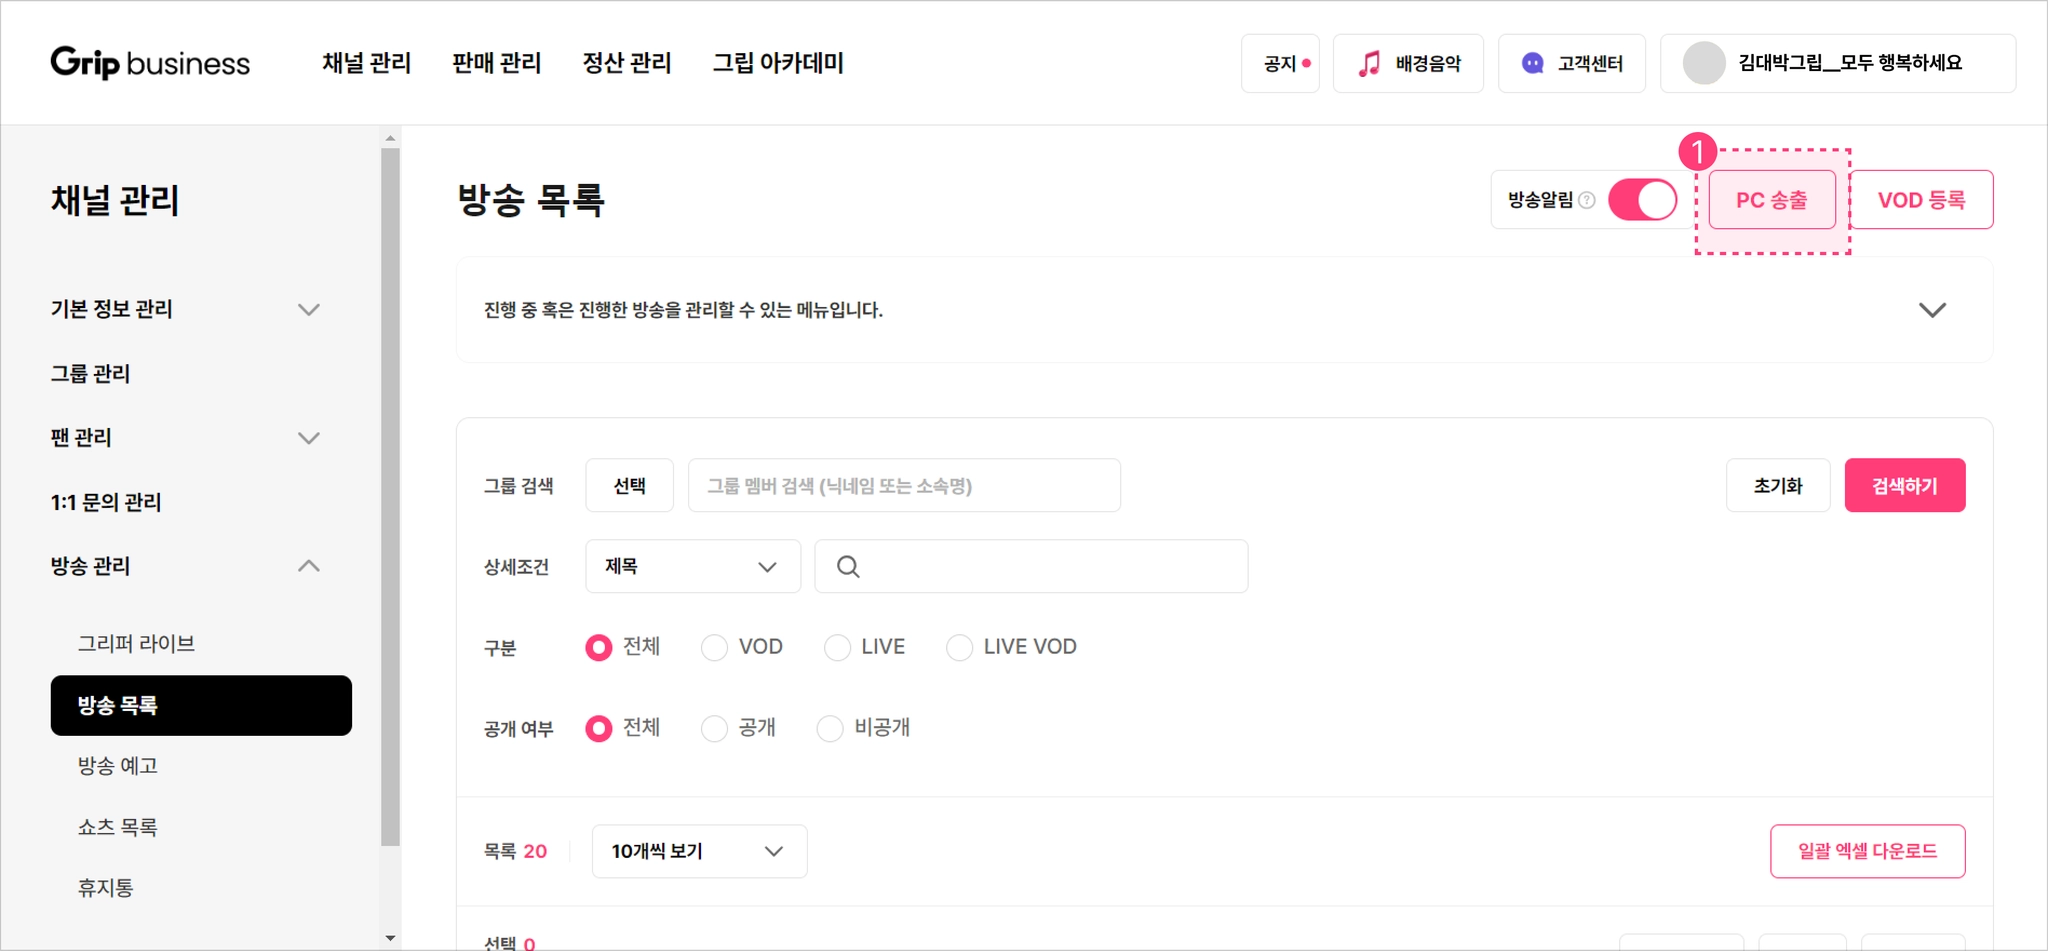The height and width of the screenshot is (951, 2048).
Task: Expand the 기본 정보 관리 section
Action: tap(186, 309)
